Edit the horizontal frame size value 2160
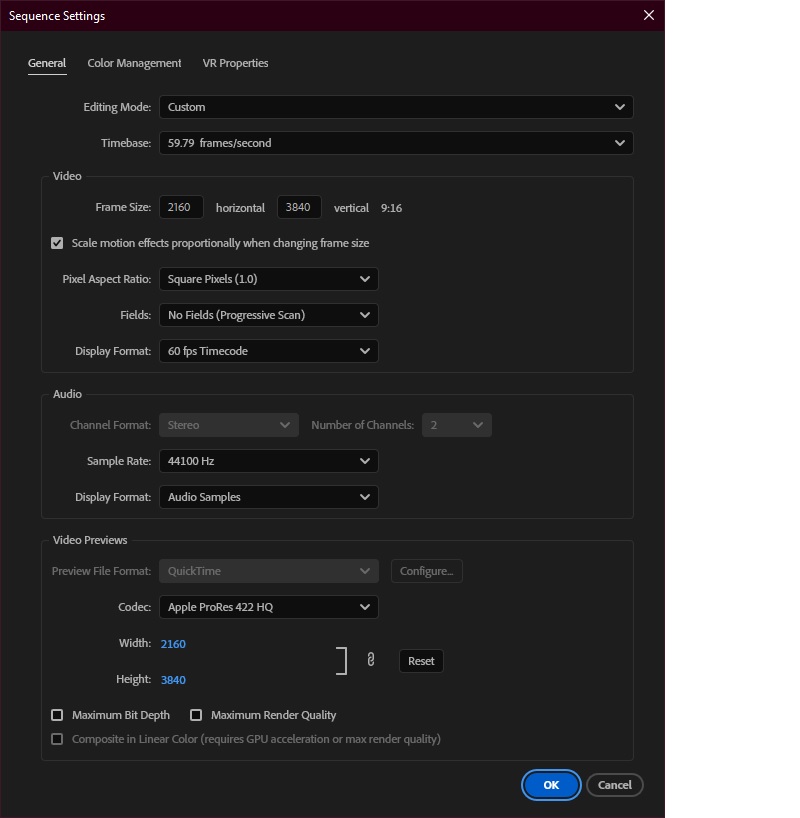Viewport: 800px width, 818px height. pyautogui.click(x=181, y=207)
